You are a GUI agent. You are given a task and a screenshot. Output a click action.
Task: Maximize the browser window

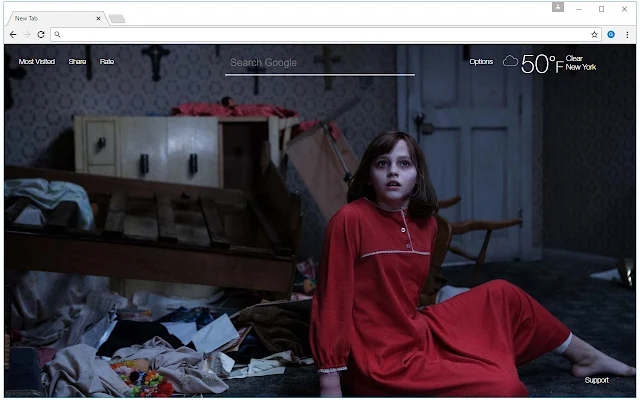pyautogui.click(x=601, y=9)
